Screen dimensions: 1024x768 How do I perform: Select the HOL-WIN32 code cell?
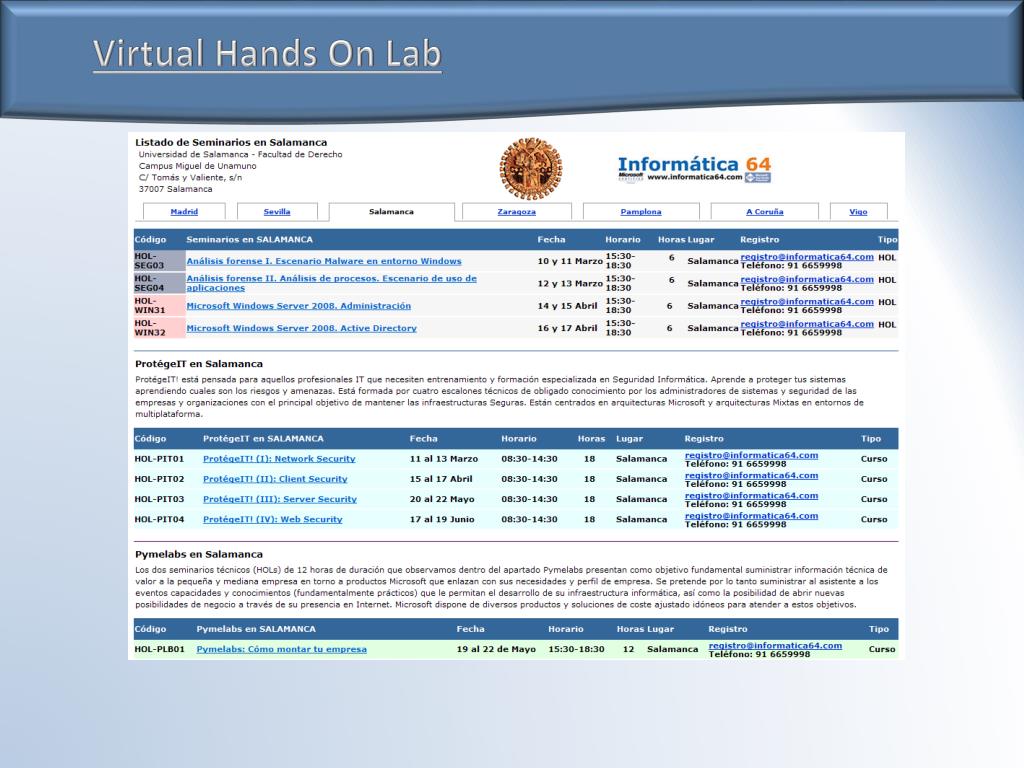[x=159, y=328]
